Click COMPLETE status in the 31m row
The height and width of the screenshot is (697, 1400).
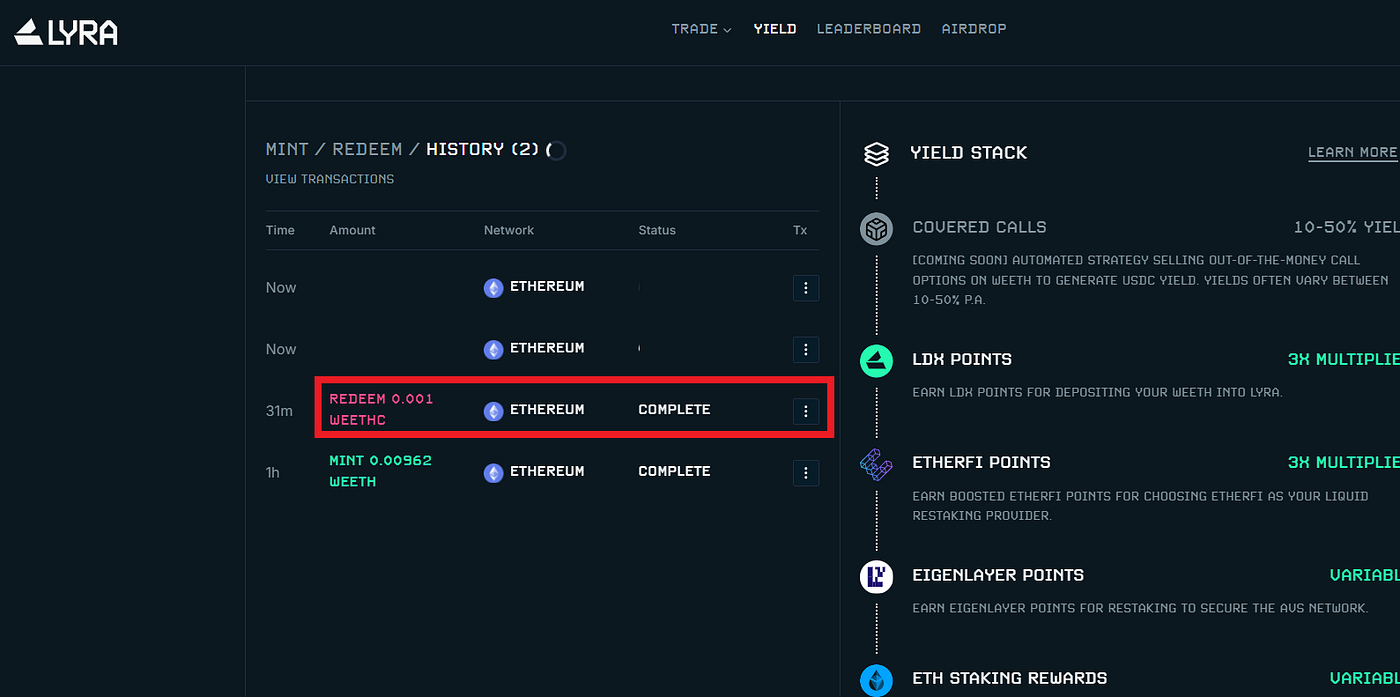pos(674,410)
